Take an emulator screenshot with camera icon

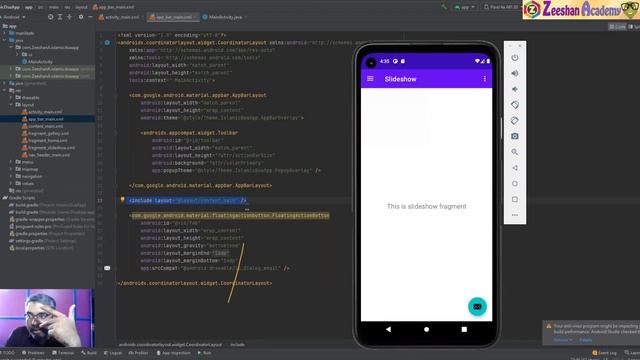[x=515, y=136]
